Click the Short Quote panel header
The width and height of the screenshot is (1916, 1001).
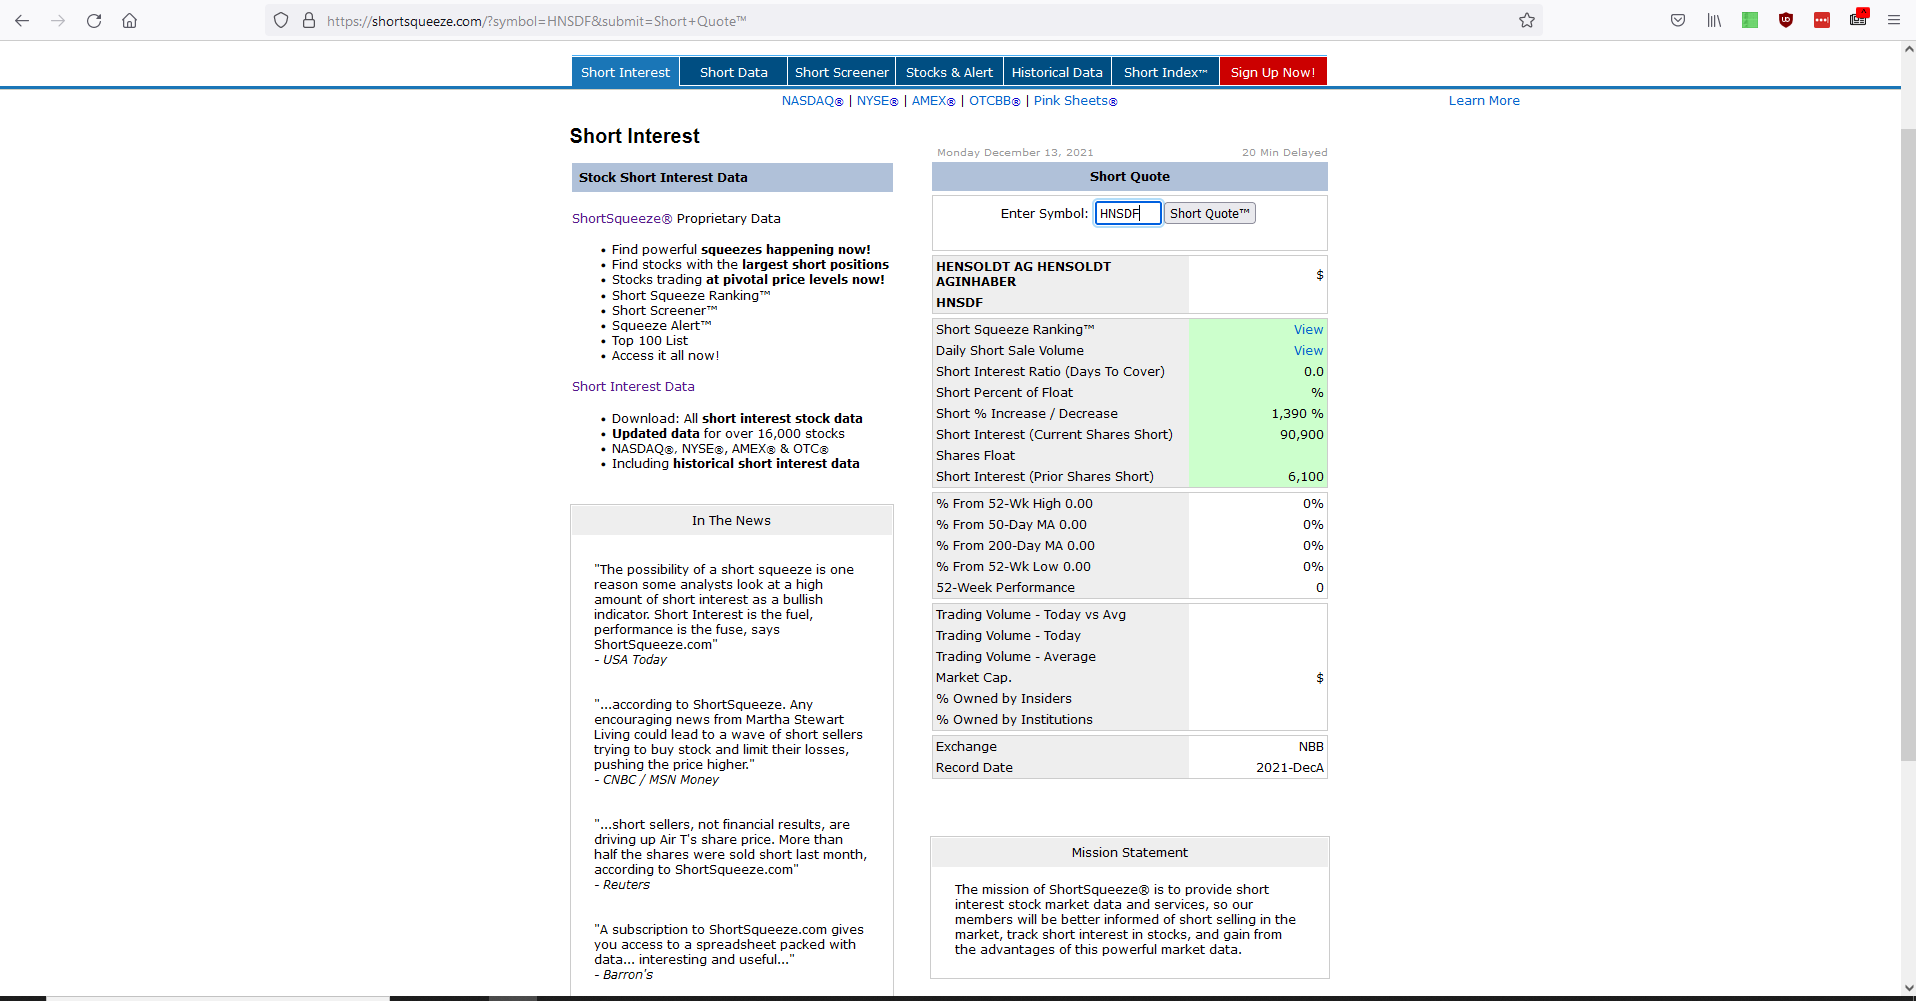point(1130,177)
